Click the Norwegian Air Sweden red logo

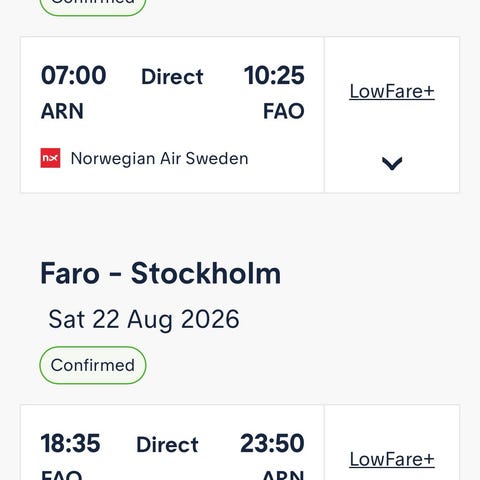point(50,158)
